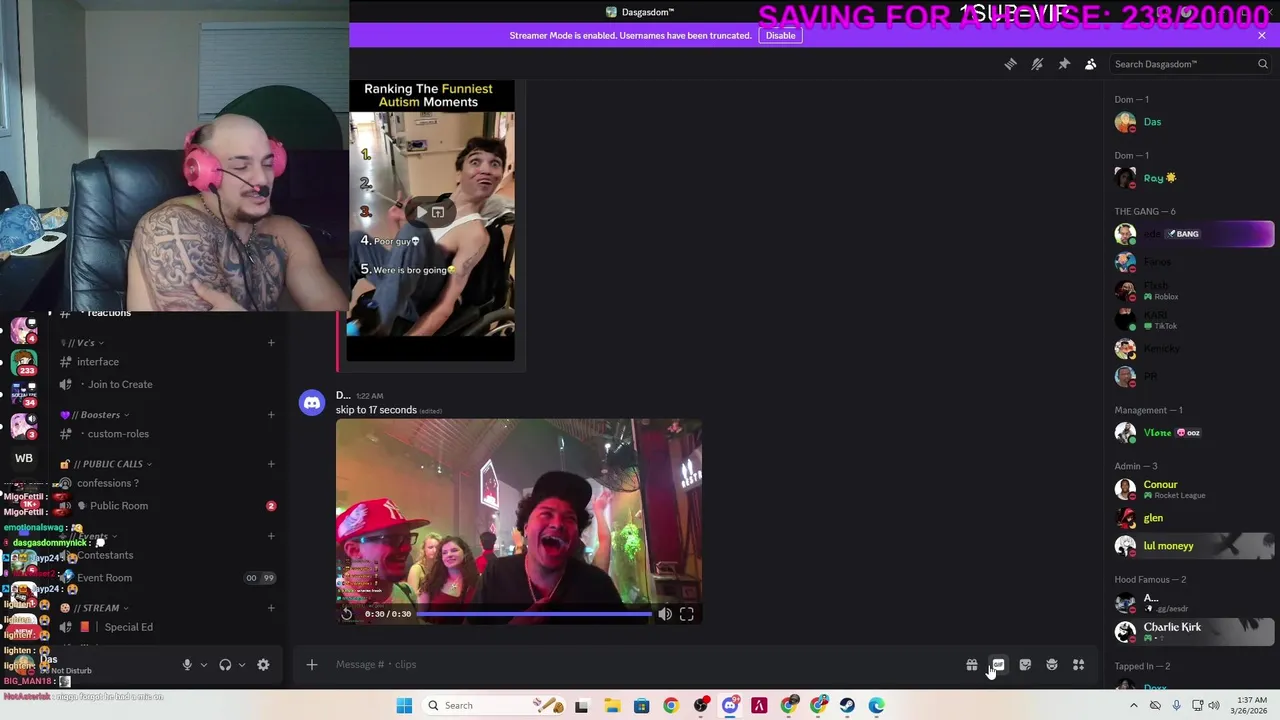Collapse the Vc's category
Image resolution: width=1280 pixels, height=720 pixels.
83,343
